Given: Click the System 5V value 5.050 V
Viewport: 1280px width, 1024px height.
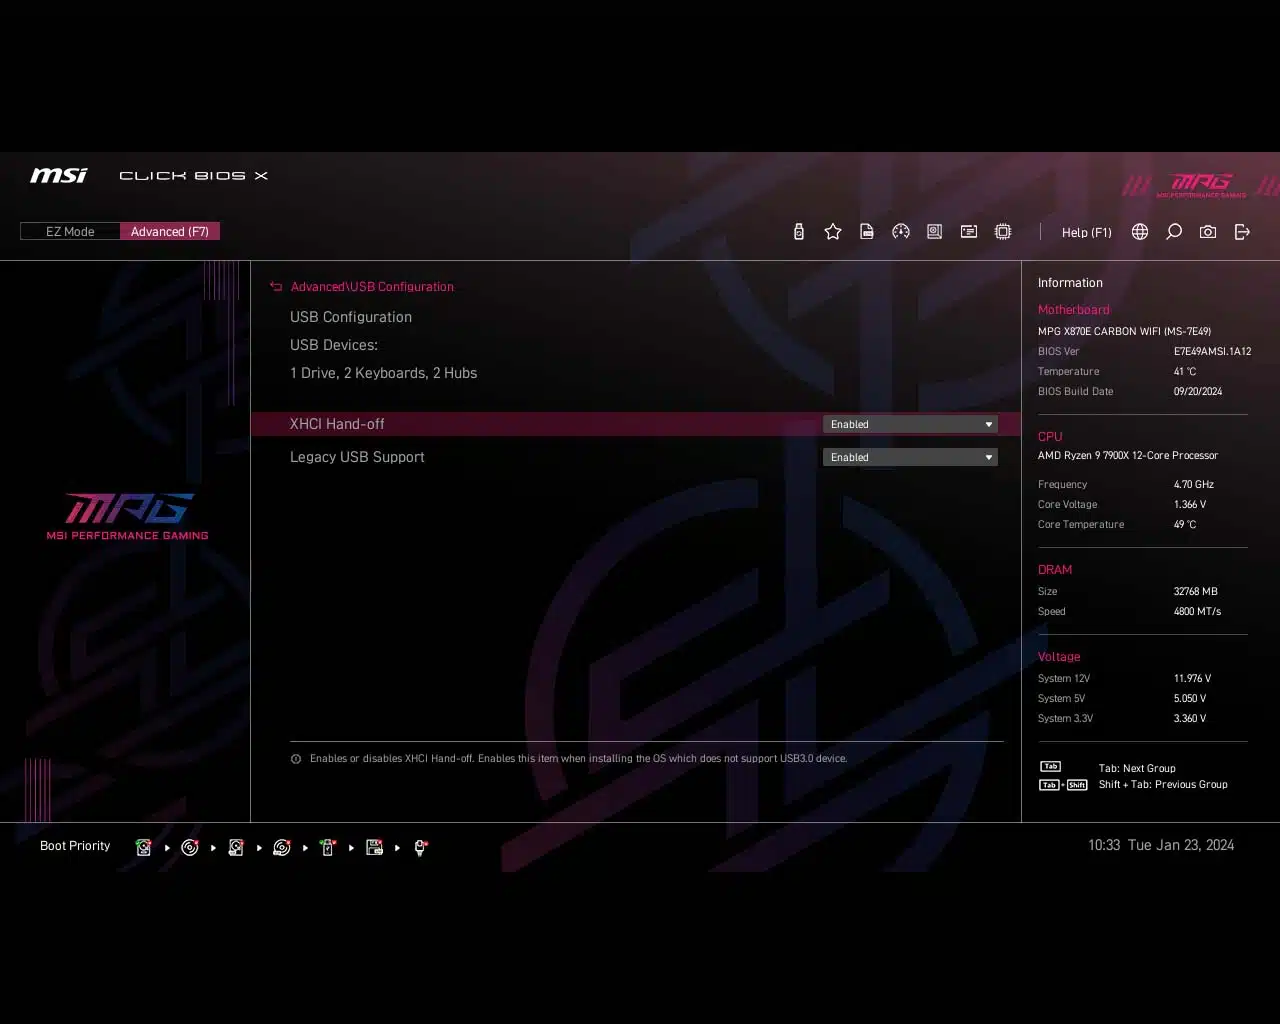Looking at the screenshot, I should click(x=1190, y=699).
